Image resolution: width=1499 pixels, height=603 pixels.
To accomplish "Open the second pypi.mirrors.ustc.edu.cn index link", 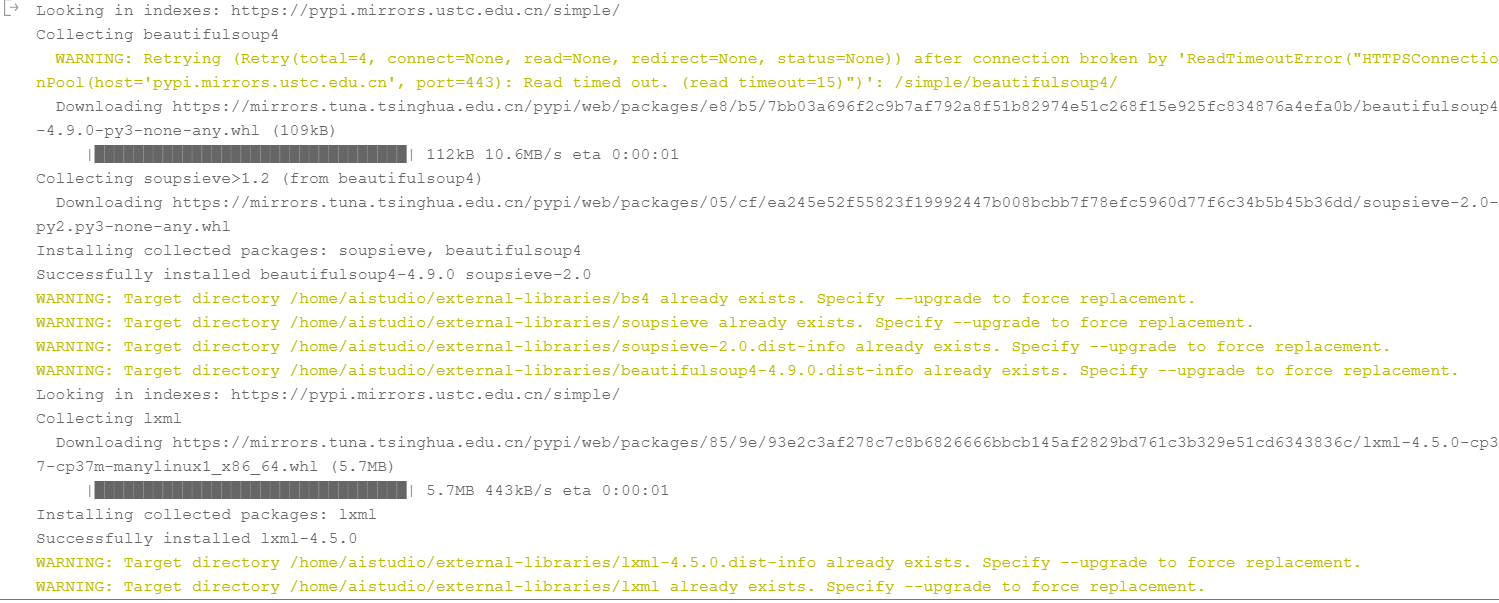I will [x=425, y=395].
